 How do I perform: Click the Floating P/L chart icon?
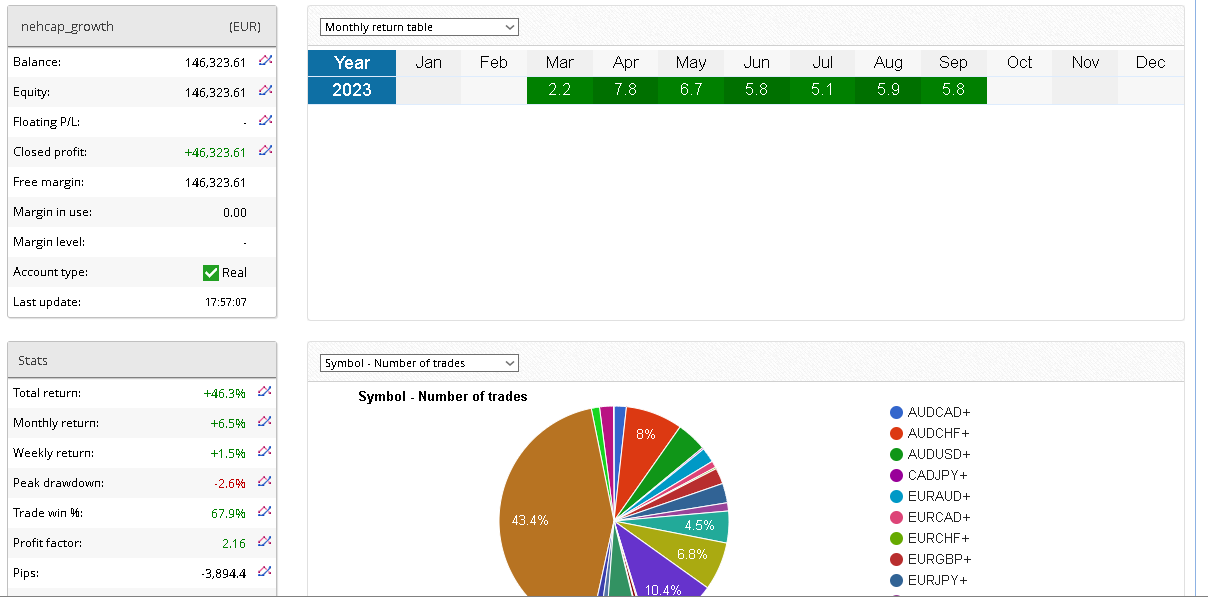click(265, 121)
